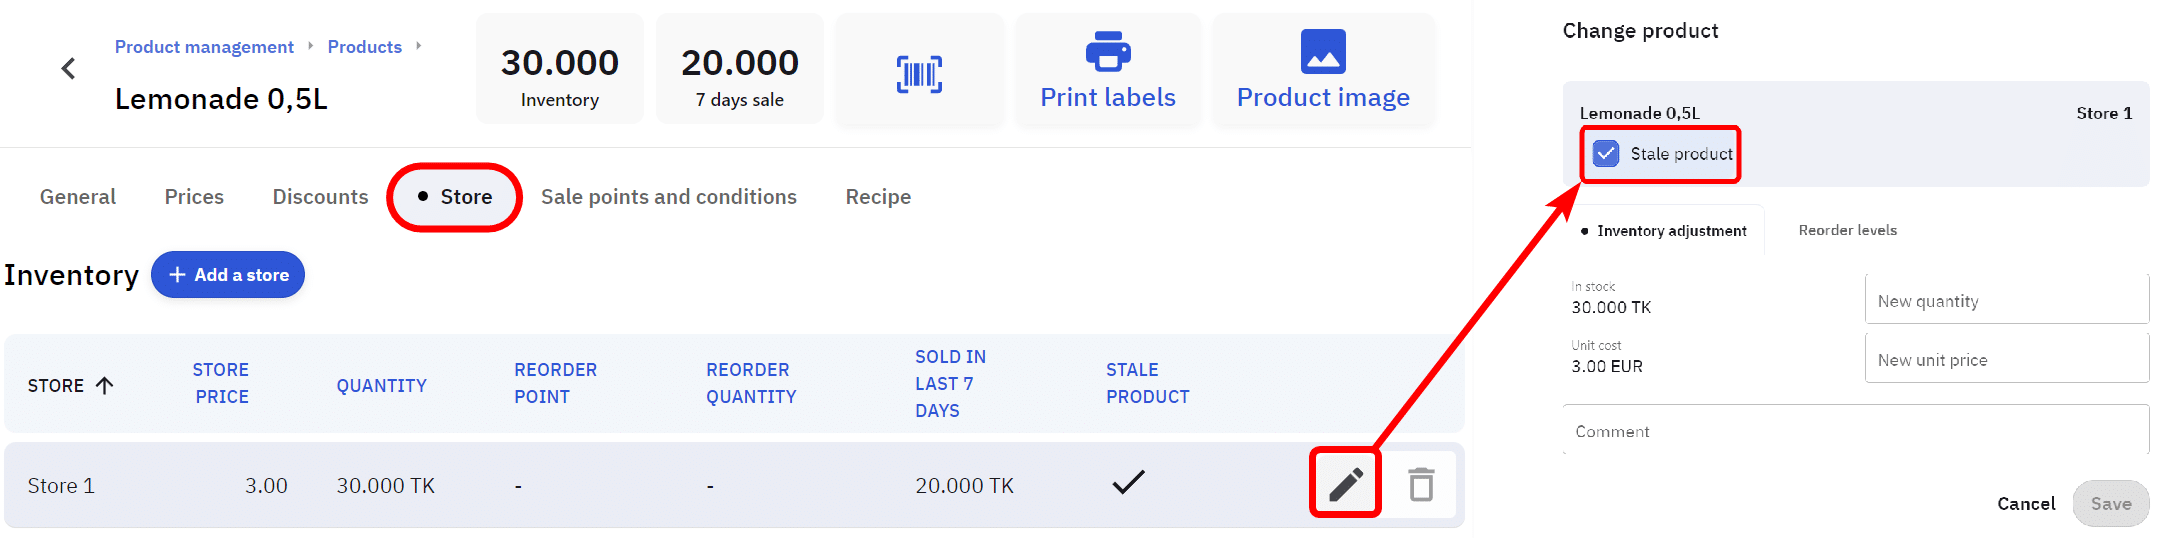
Task: Select the Sale points and conditions tab
Action: tap(668, 197)
